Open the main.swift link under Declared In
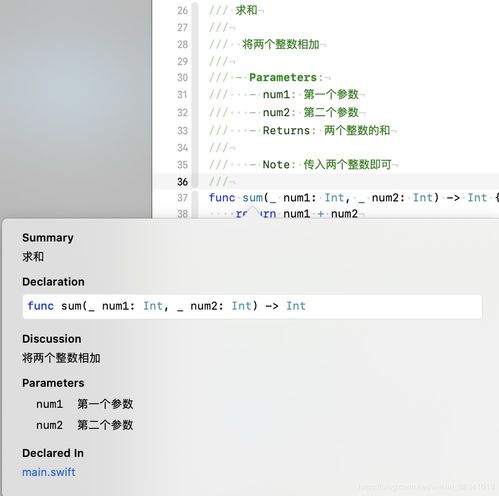Screen dimensions: 499x496 49,472
